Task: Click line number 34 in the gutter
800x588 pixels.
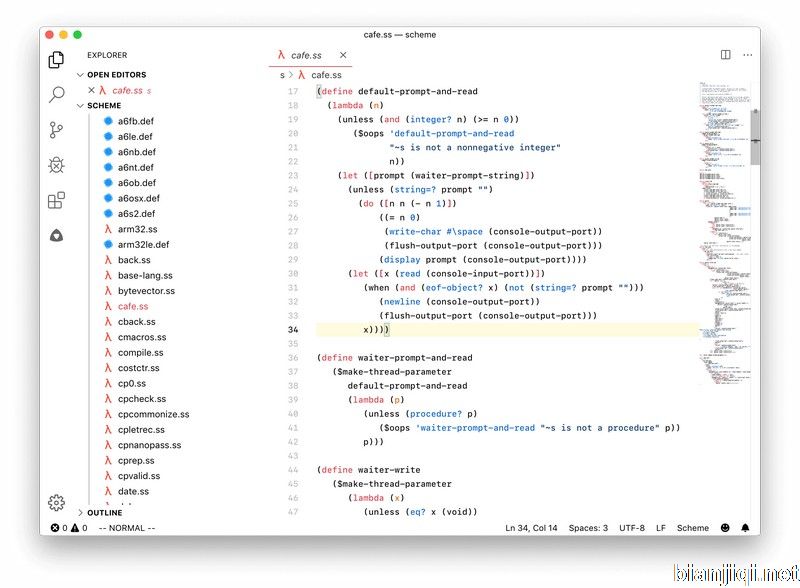Action: pos(293,330)
